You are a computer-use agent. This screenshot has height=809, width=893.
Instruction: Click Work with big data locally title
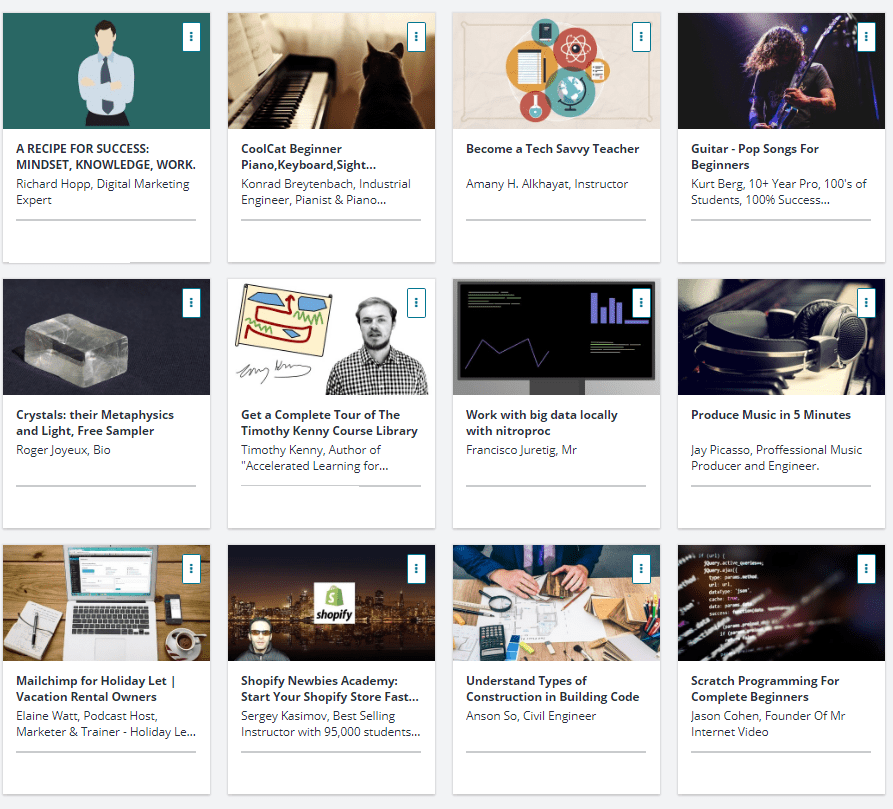[541, 423]
